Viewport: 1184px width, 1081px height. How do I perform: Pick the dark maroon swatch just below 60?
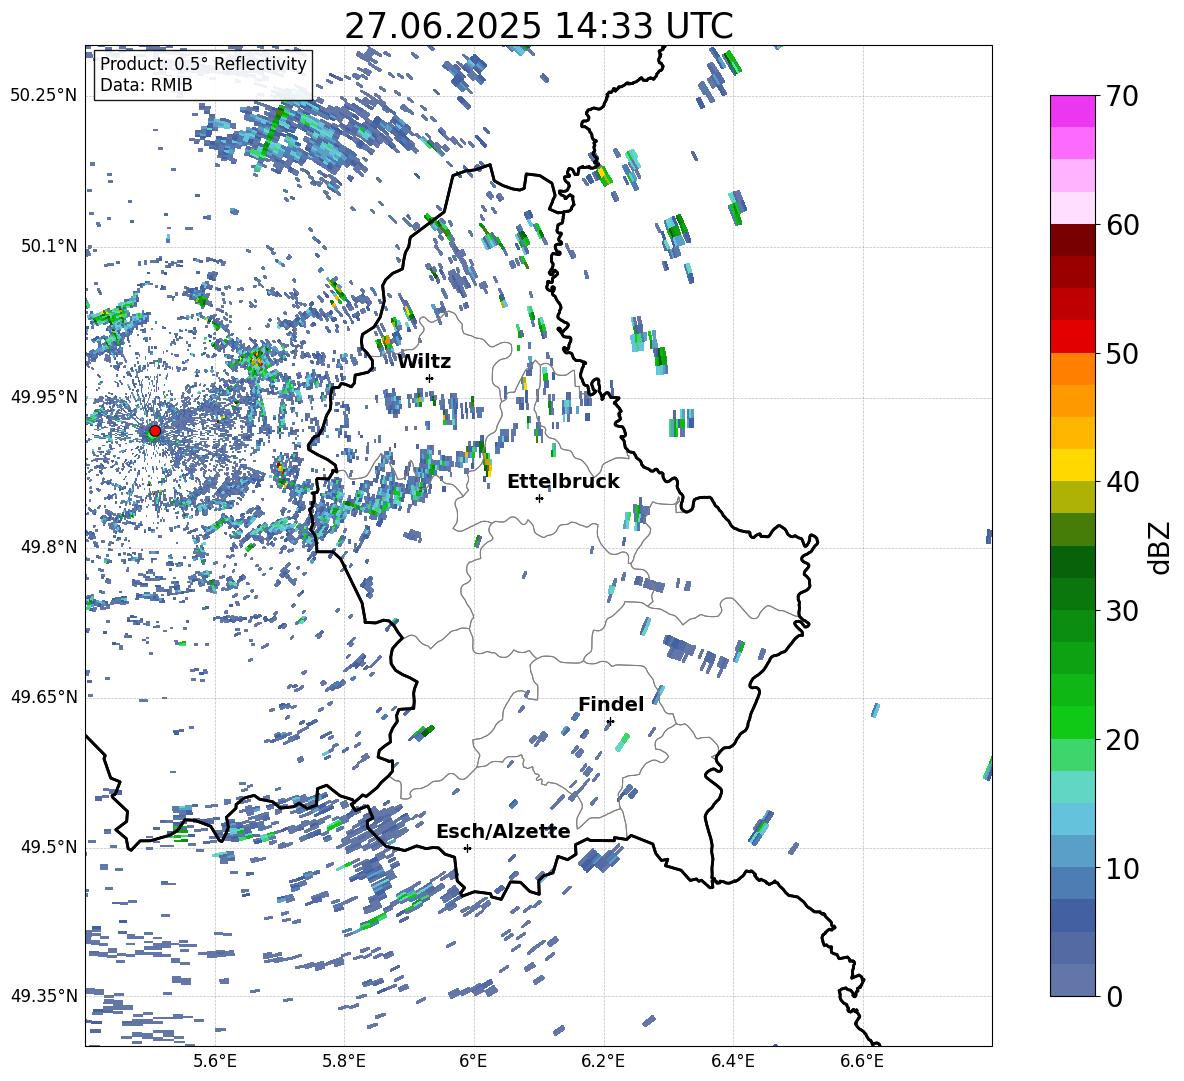1072,240
